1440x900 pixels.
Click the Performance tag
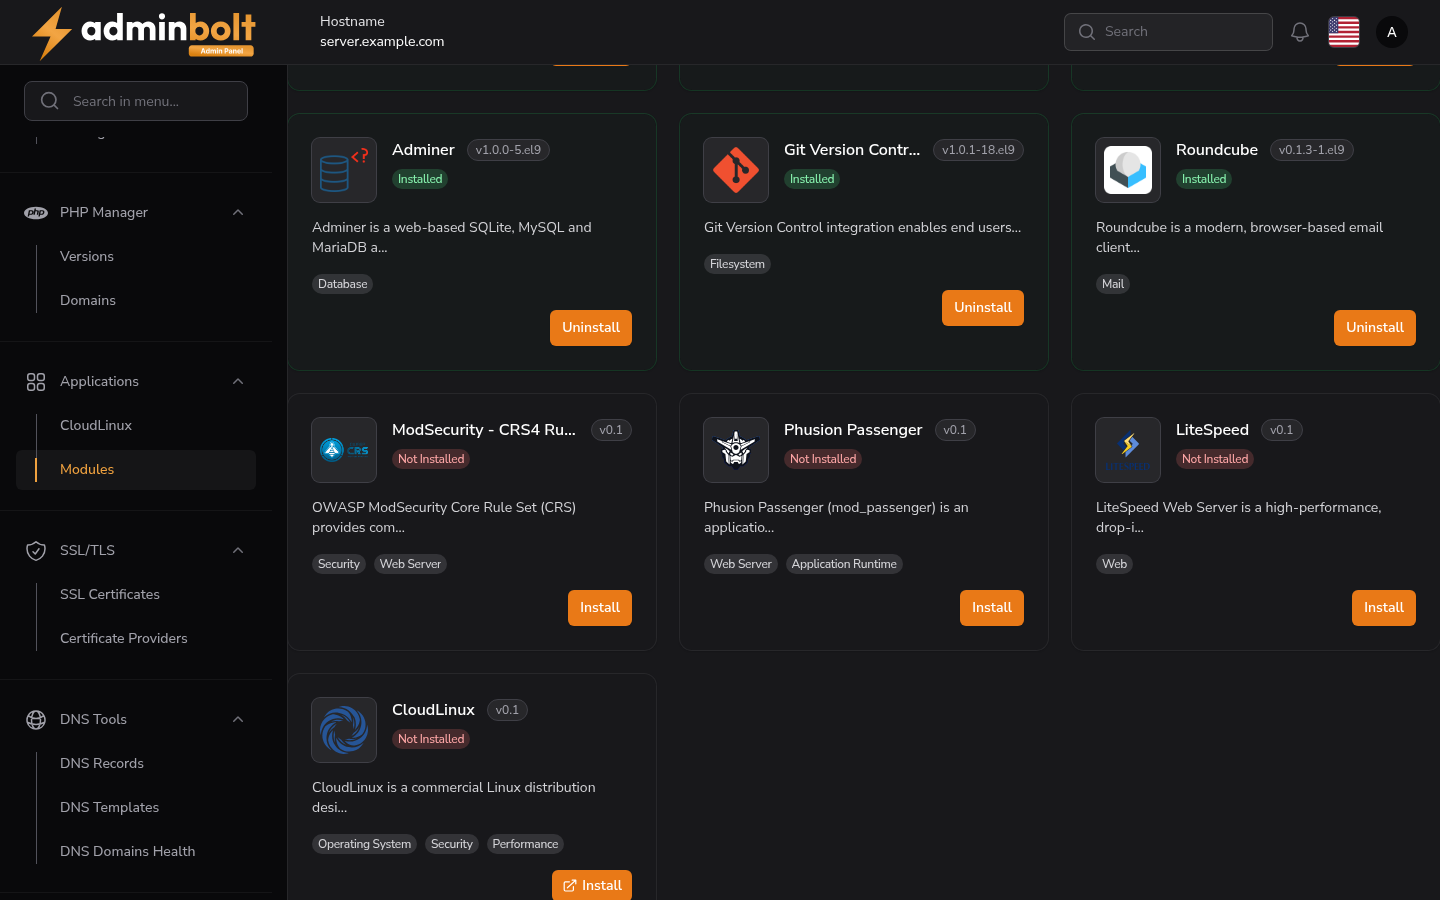click(525, 844)
